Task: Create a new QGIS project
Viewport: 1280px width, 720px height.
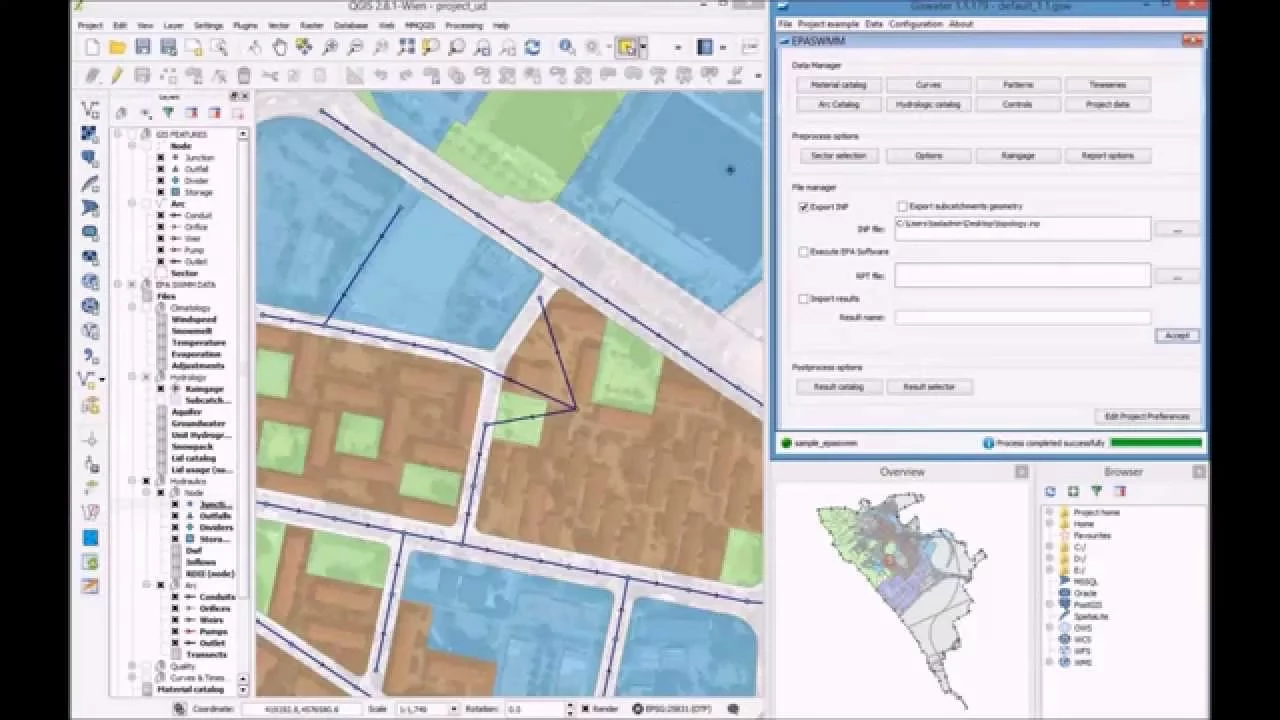Action: pos(92,47)
